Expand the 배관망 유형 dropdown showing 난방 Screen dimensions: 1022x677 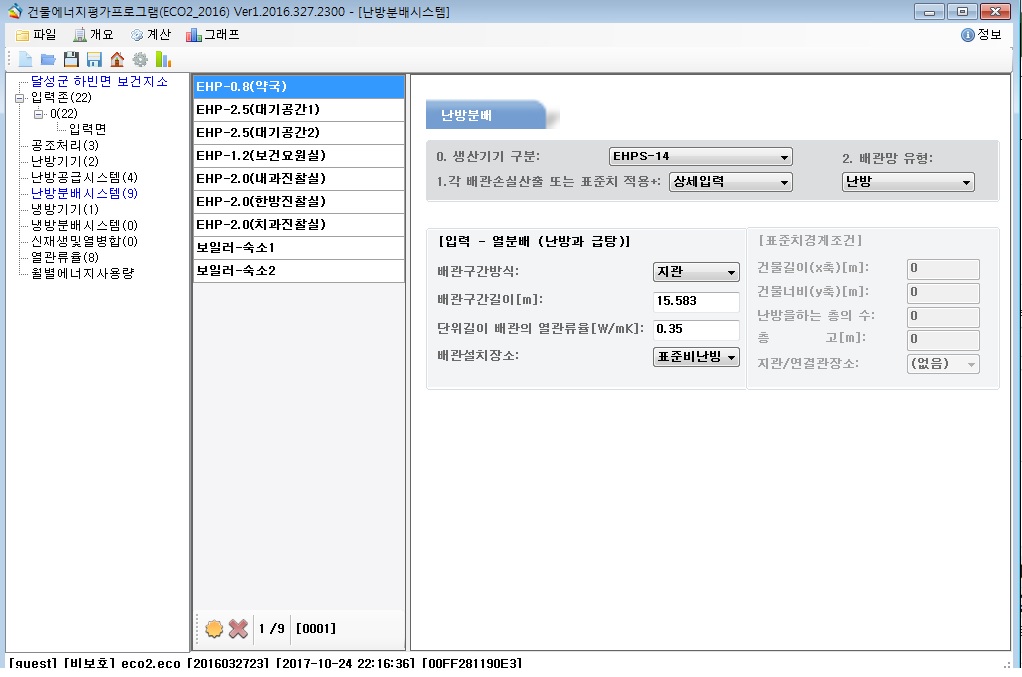click(x=908, y=182)
